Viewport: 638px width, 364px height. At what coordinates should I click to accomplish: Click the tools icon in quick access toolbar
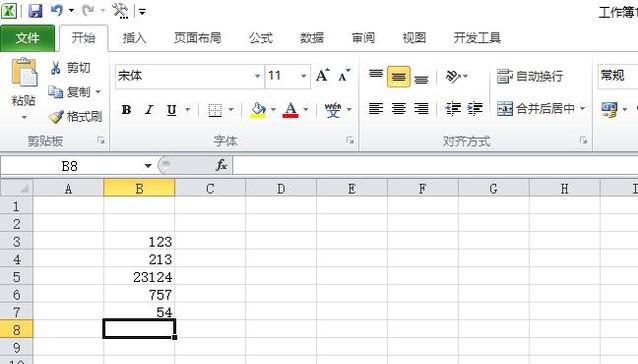120,11
